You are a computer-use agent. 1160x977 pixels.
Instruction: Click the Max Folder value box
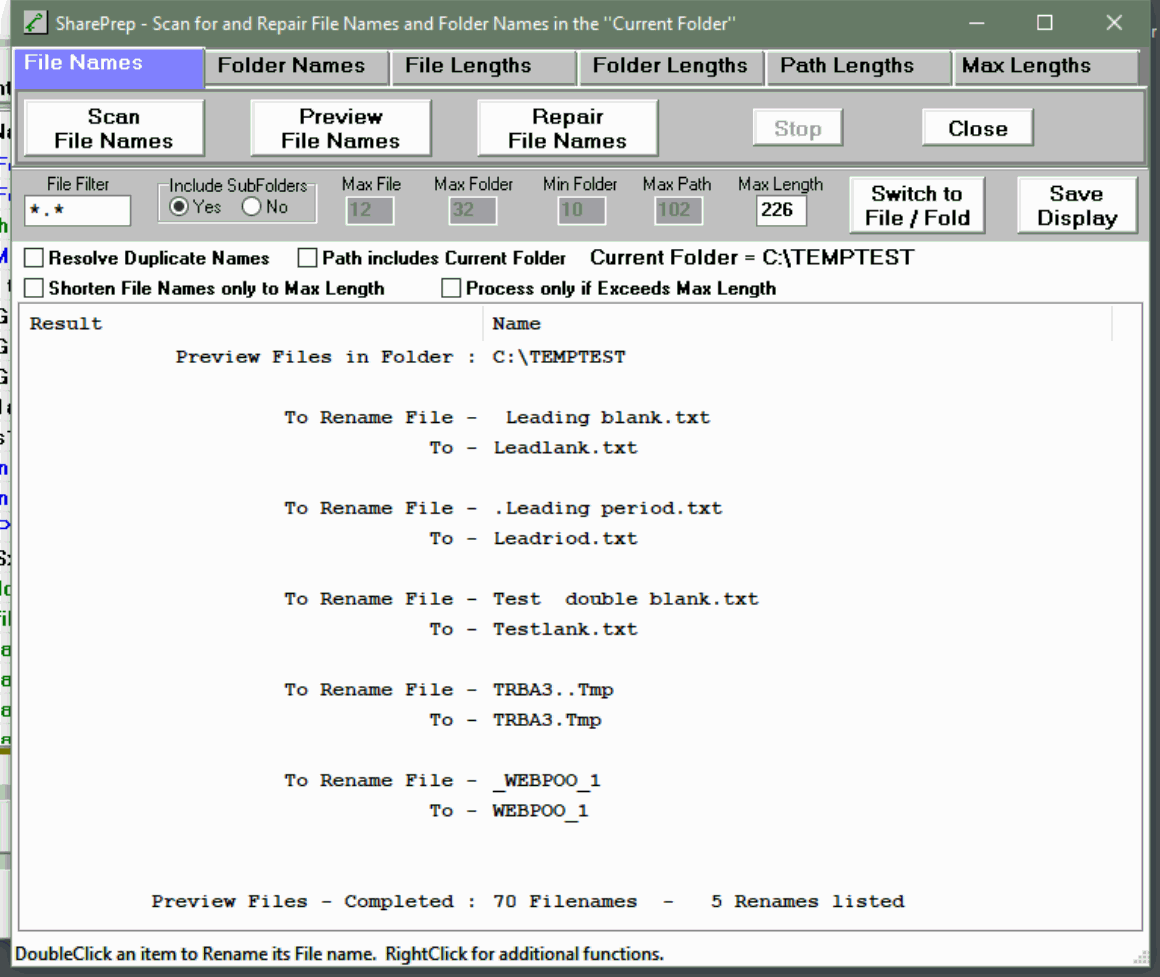tap(473, 211)
